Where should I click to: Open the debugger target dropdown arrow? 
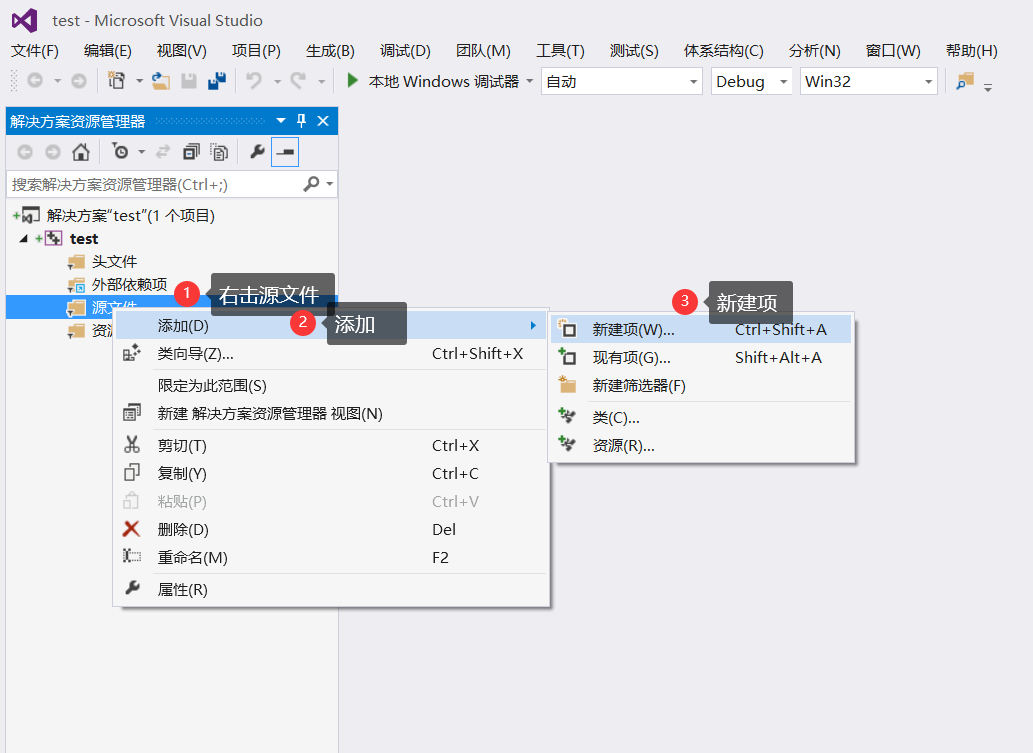click(529, 81)
